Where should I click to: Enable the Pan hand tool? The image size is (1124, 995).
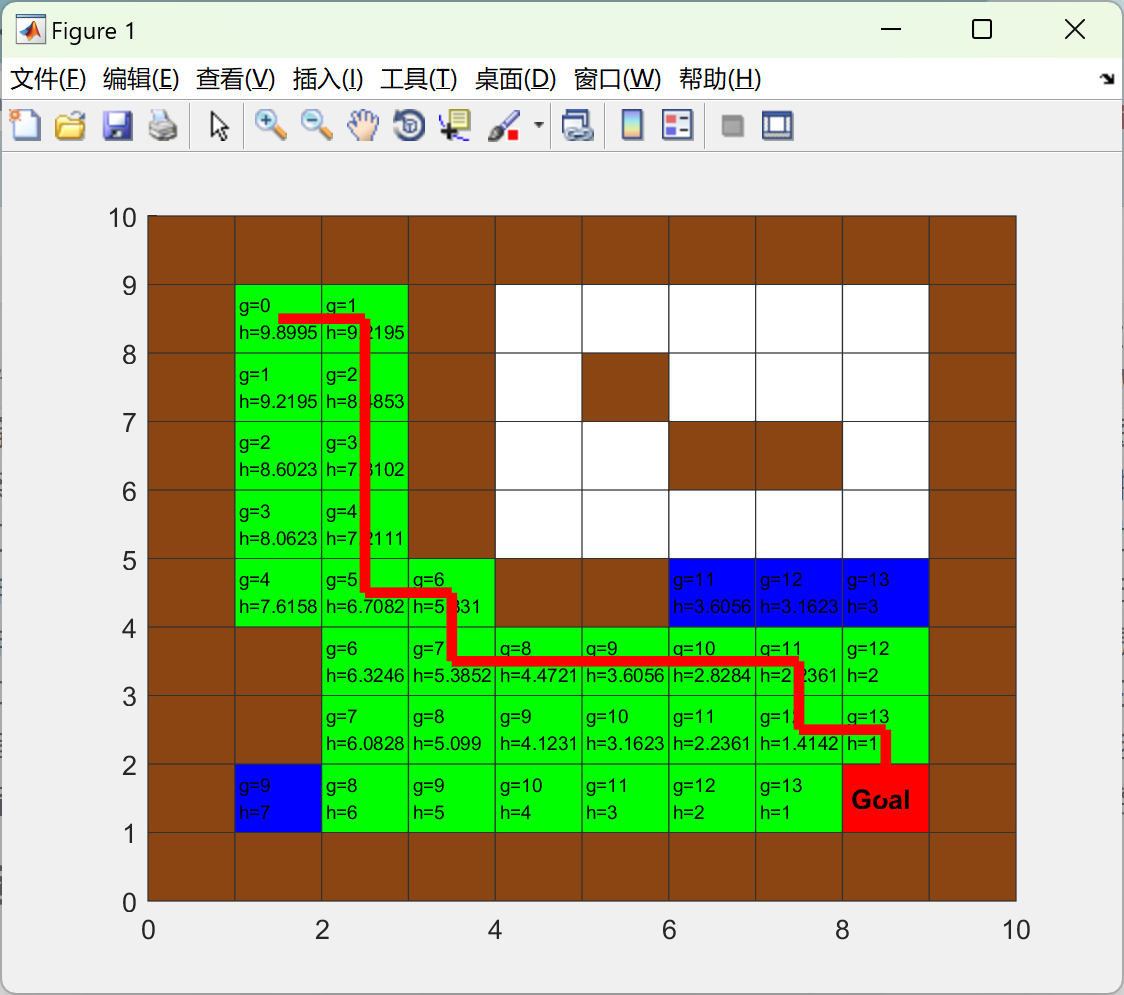(363, 125)
